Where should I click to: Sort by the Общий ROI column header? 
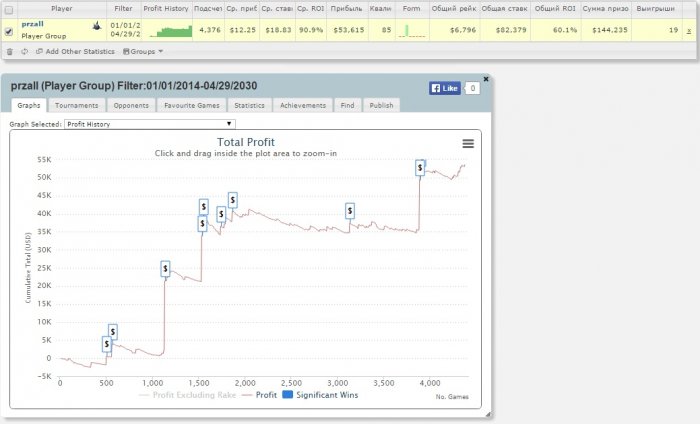555,8
